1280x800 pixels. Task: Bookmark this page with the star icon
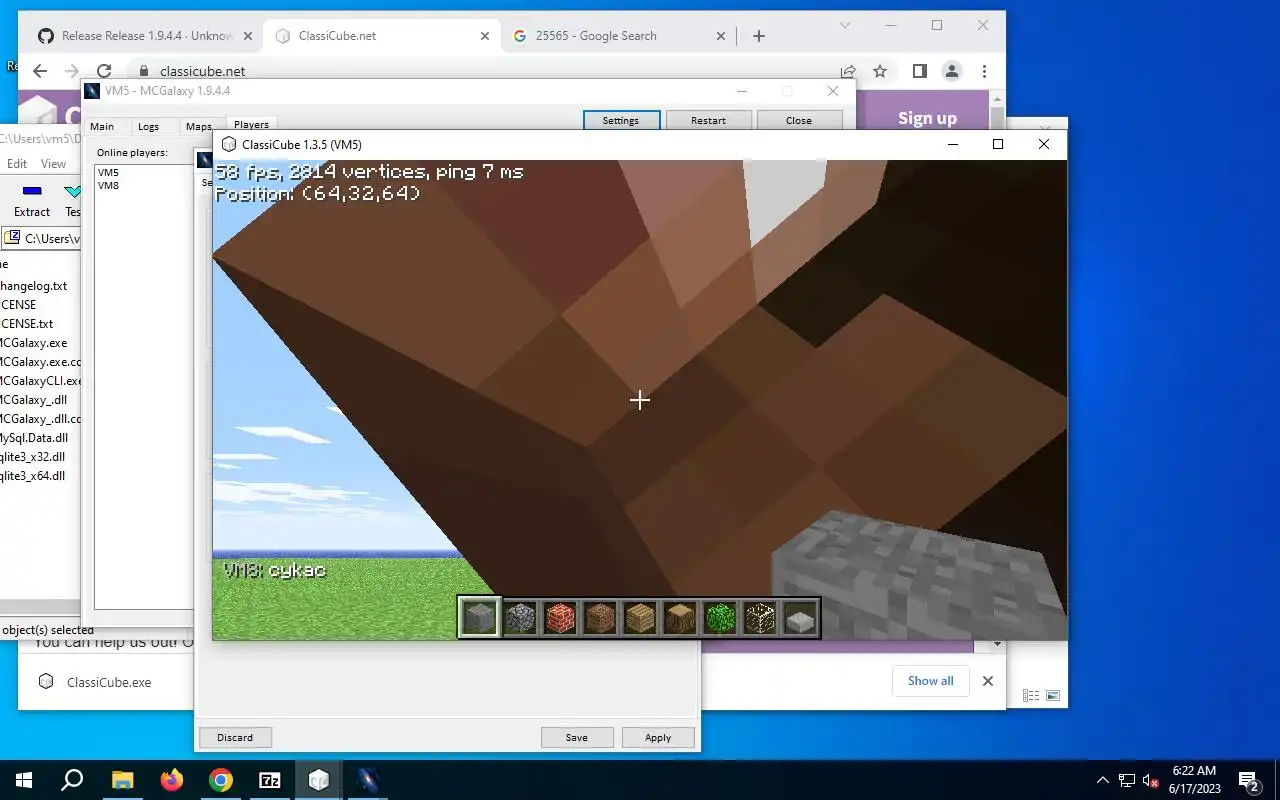coord(880,71)
